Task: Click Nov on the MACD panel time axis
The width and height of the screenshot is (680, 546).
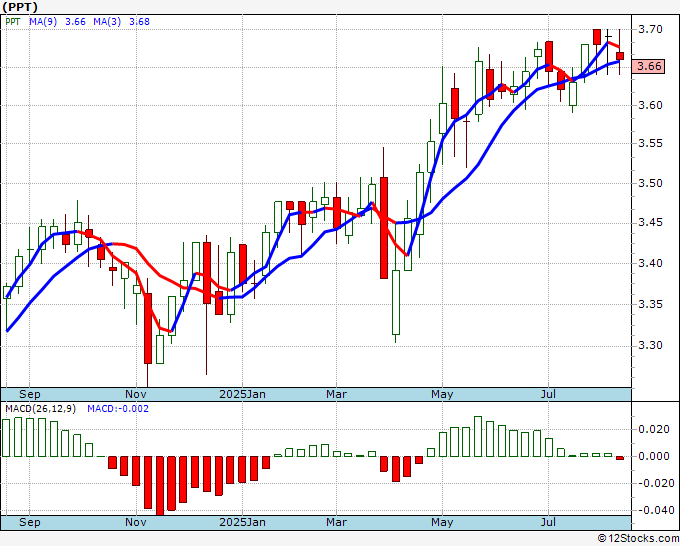Action: tap(136, 522)
